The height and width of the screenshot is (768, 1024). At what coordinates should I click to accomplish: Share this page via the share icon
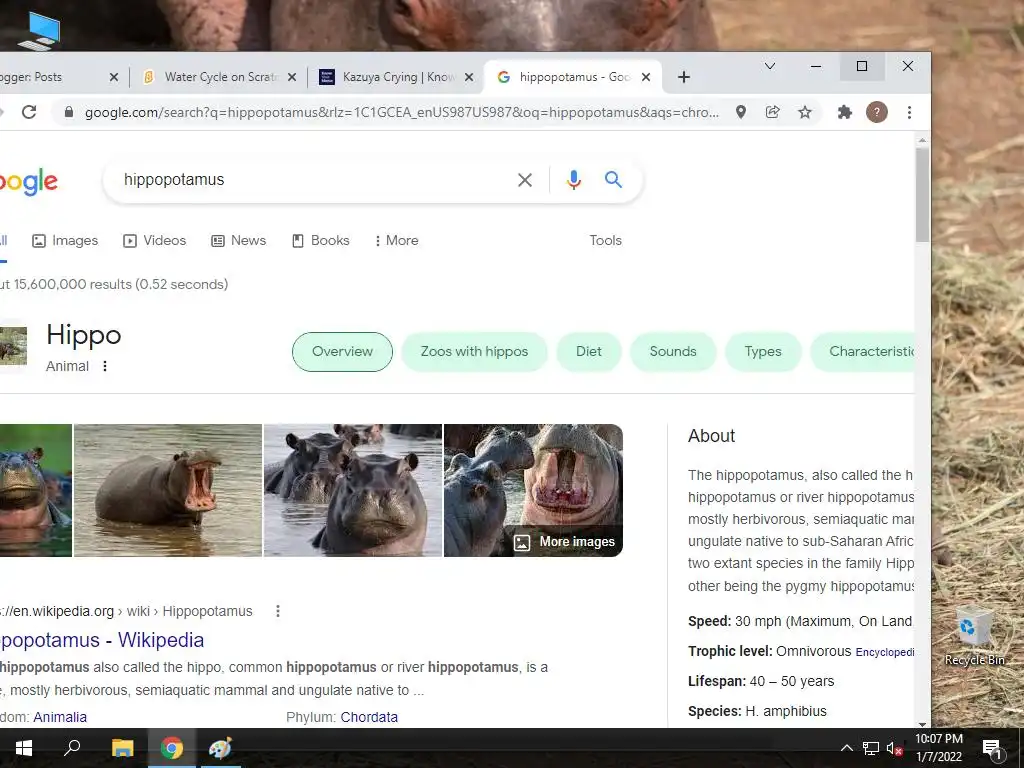tap(773, 112)
